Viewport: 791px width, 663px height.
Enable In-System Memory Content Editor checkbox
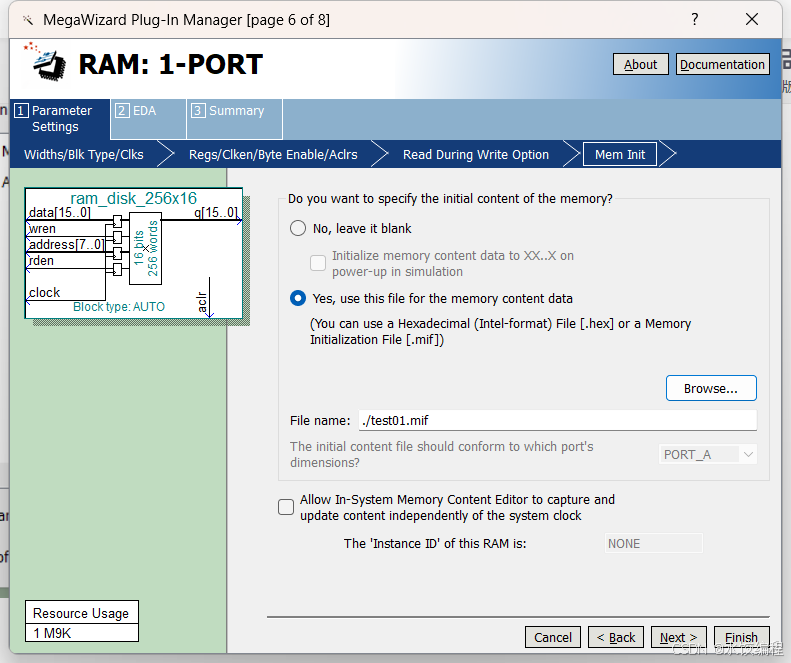click(x=286, y=507)
